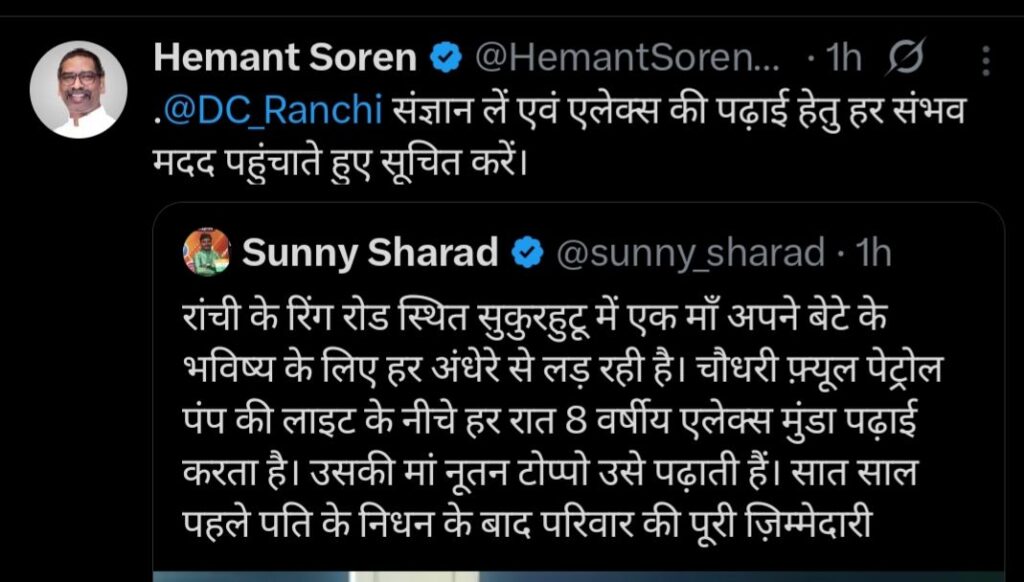Click the Hemant Soren display name
1024x582 pixels.
click(x=285, y=59)
